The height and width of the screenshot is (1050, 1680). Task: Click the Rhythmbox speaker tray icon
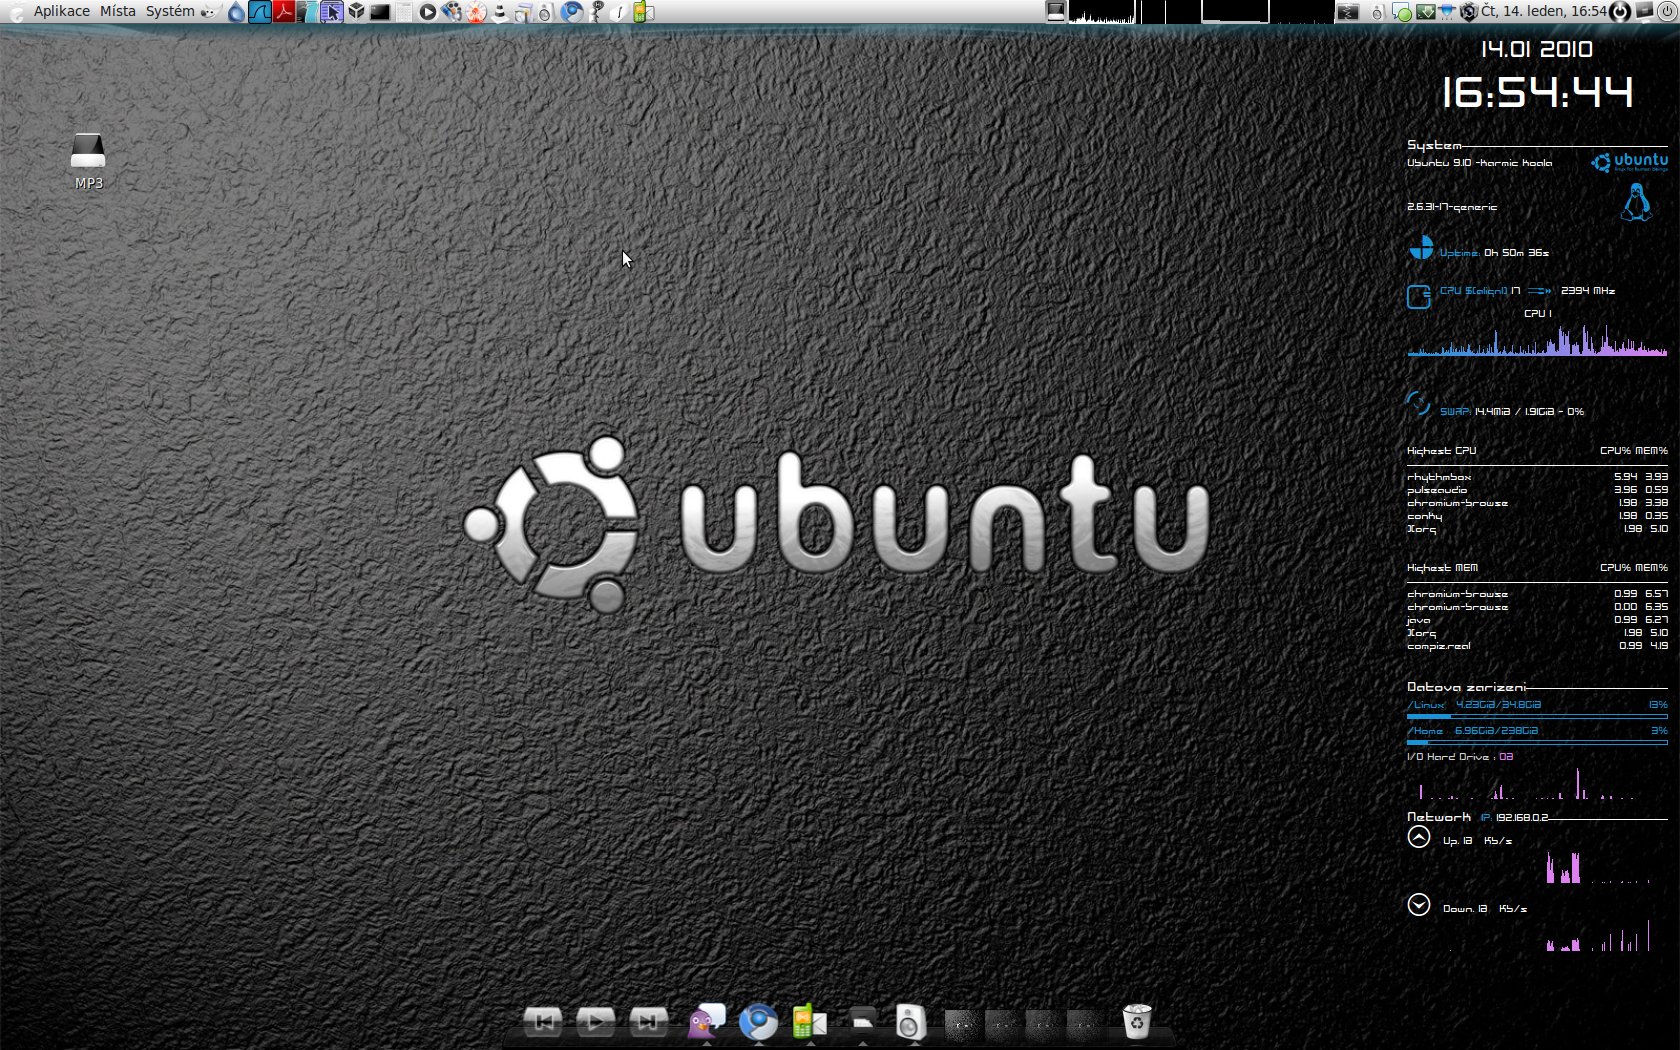(1377, 12)
